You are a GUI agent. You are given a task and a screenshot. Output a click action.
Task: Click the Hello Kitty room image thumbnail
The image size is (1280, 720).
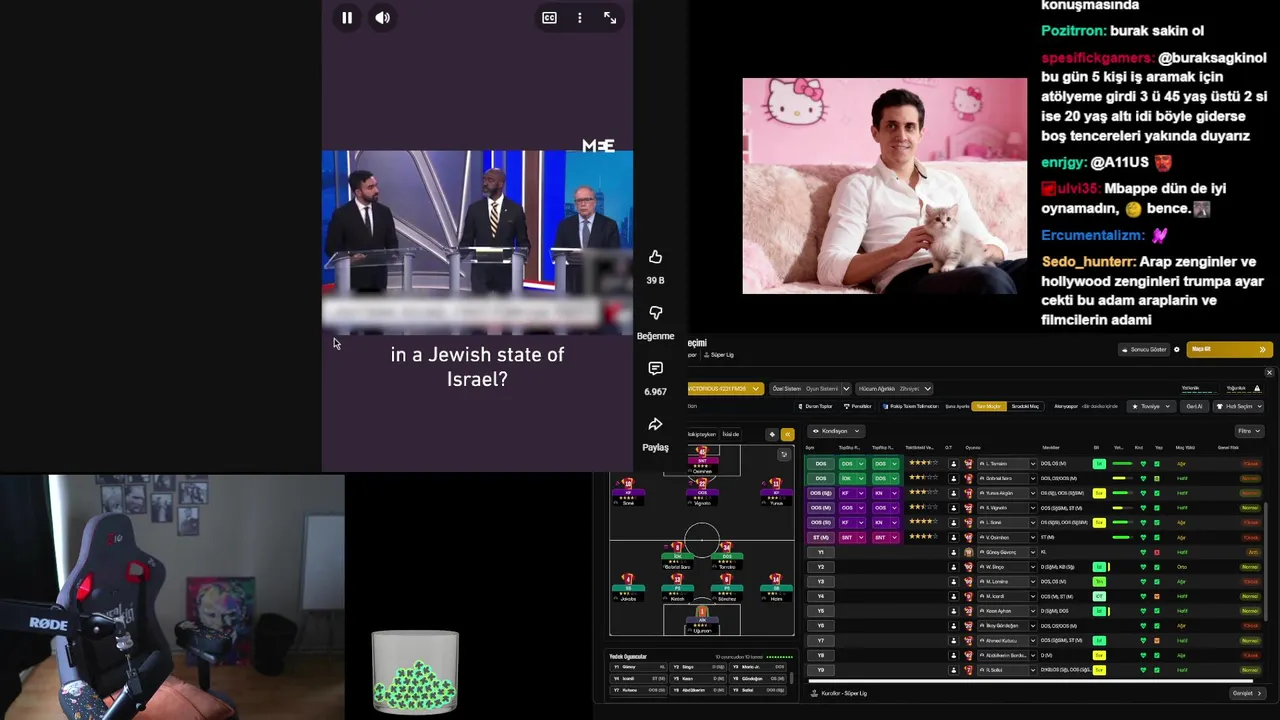point(884,186)
